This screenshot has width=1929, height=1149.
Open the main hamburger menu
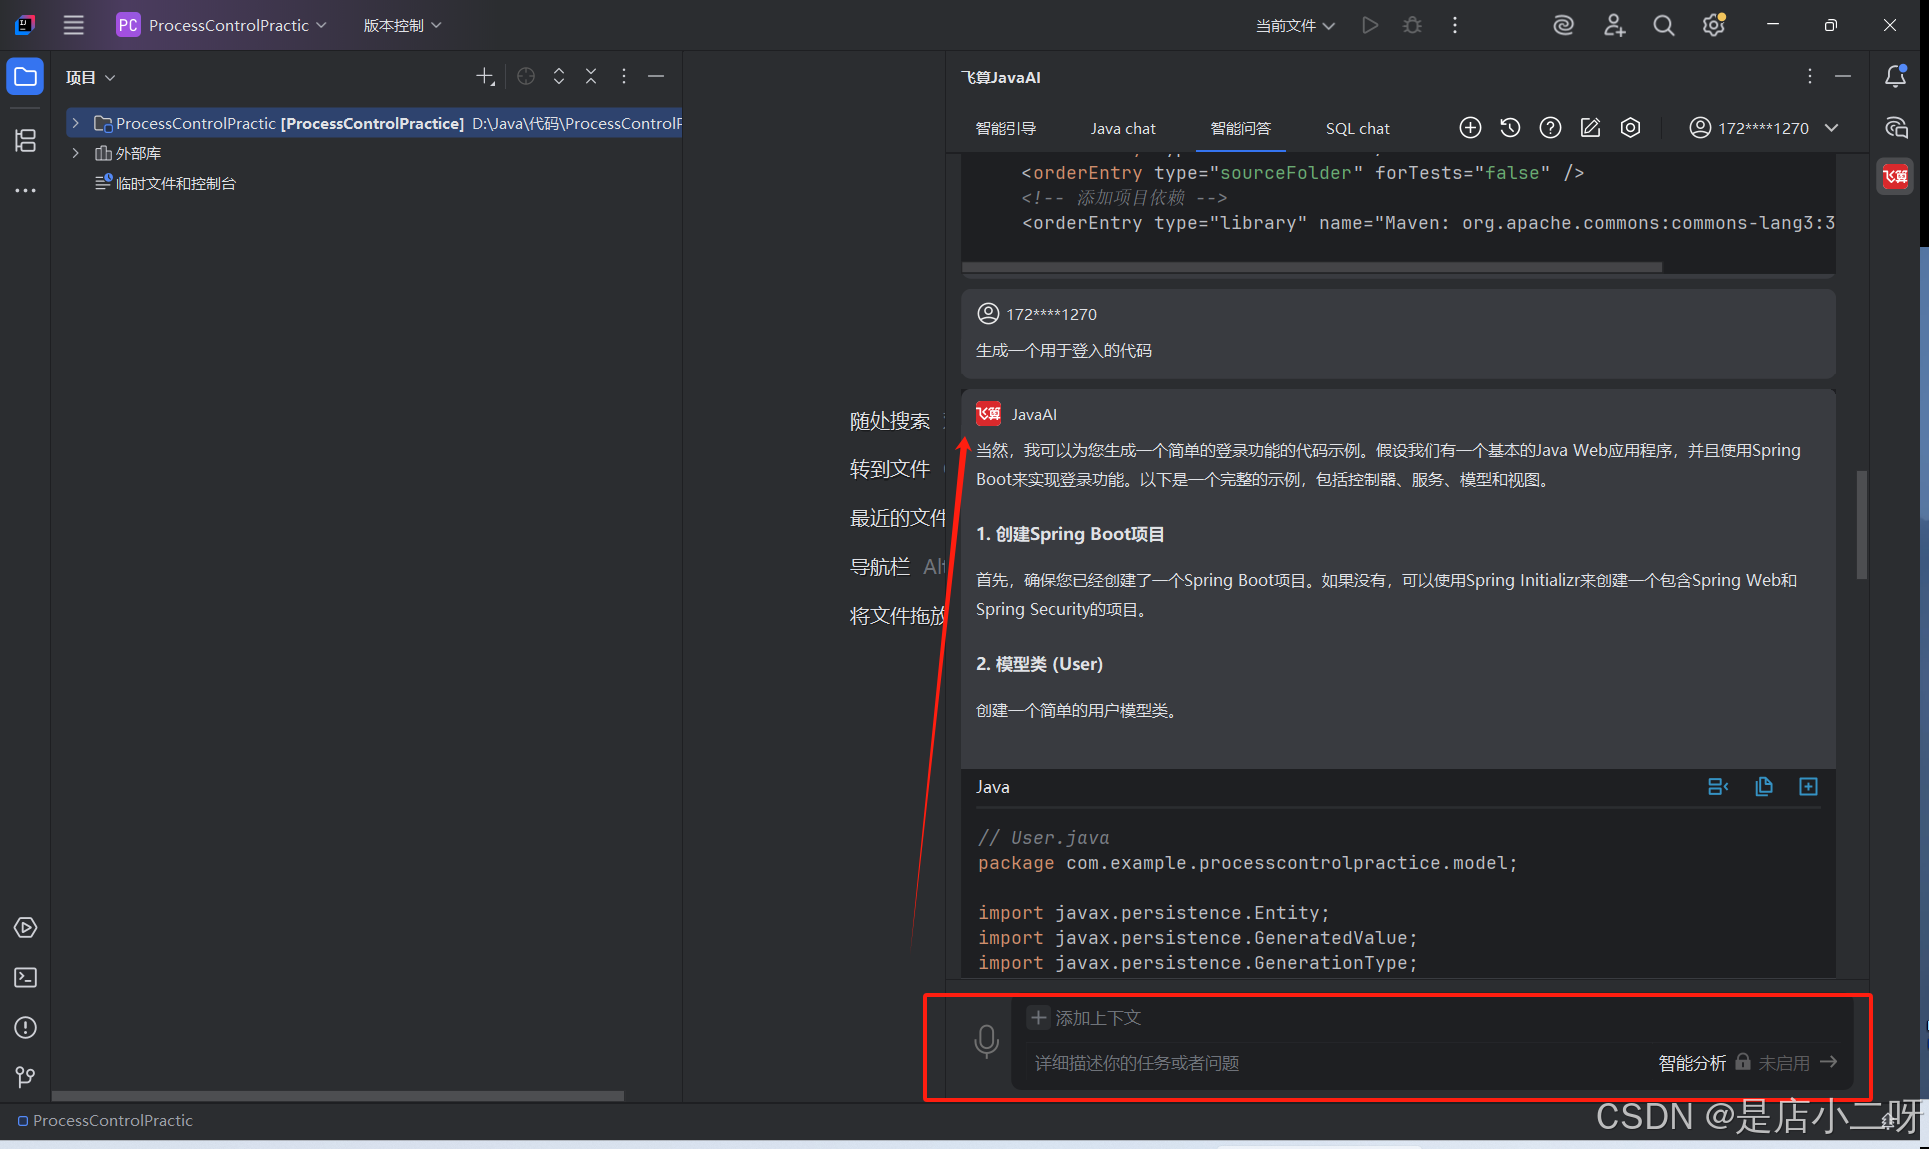coord(73,25)
